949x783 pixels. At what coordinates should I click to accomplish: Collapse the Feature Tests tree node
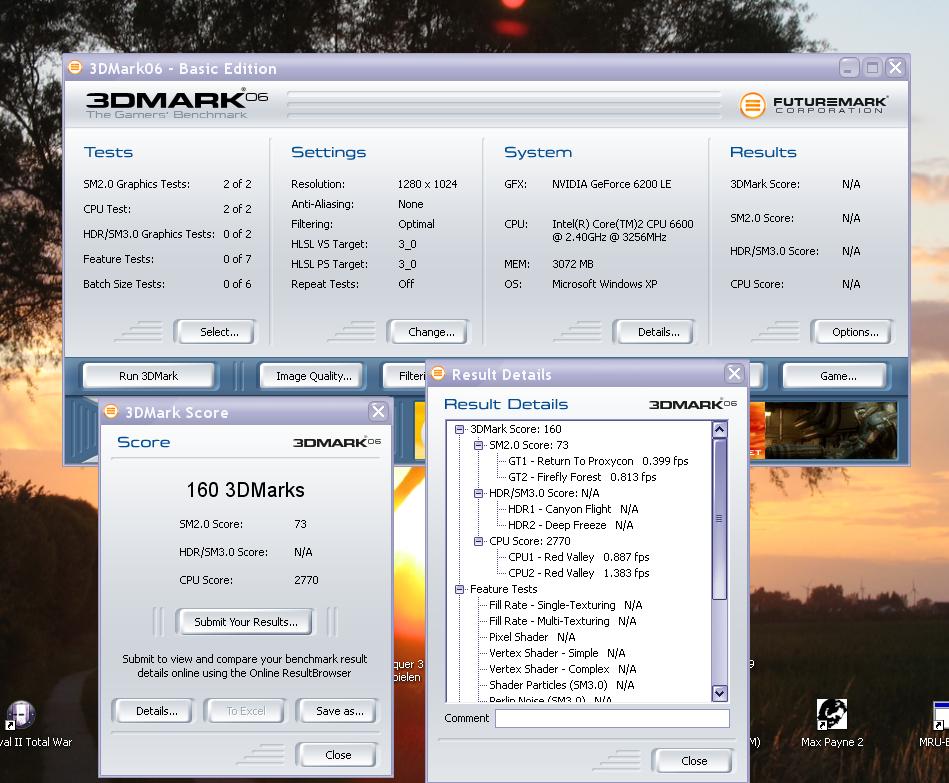(459, 589)
